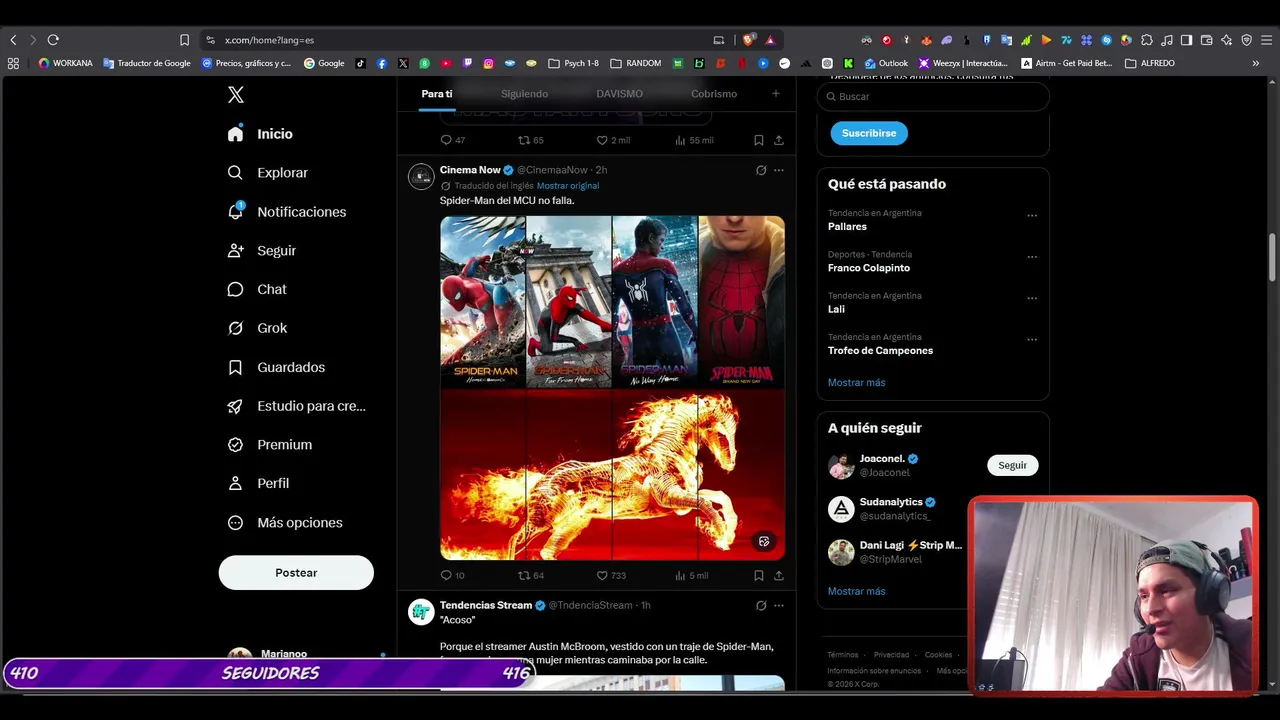The width and height of the screenshot is (1280, 720).
Task: Open the Spider-Man Homecoming poster image
Action: (x=483, y=302)
